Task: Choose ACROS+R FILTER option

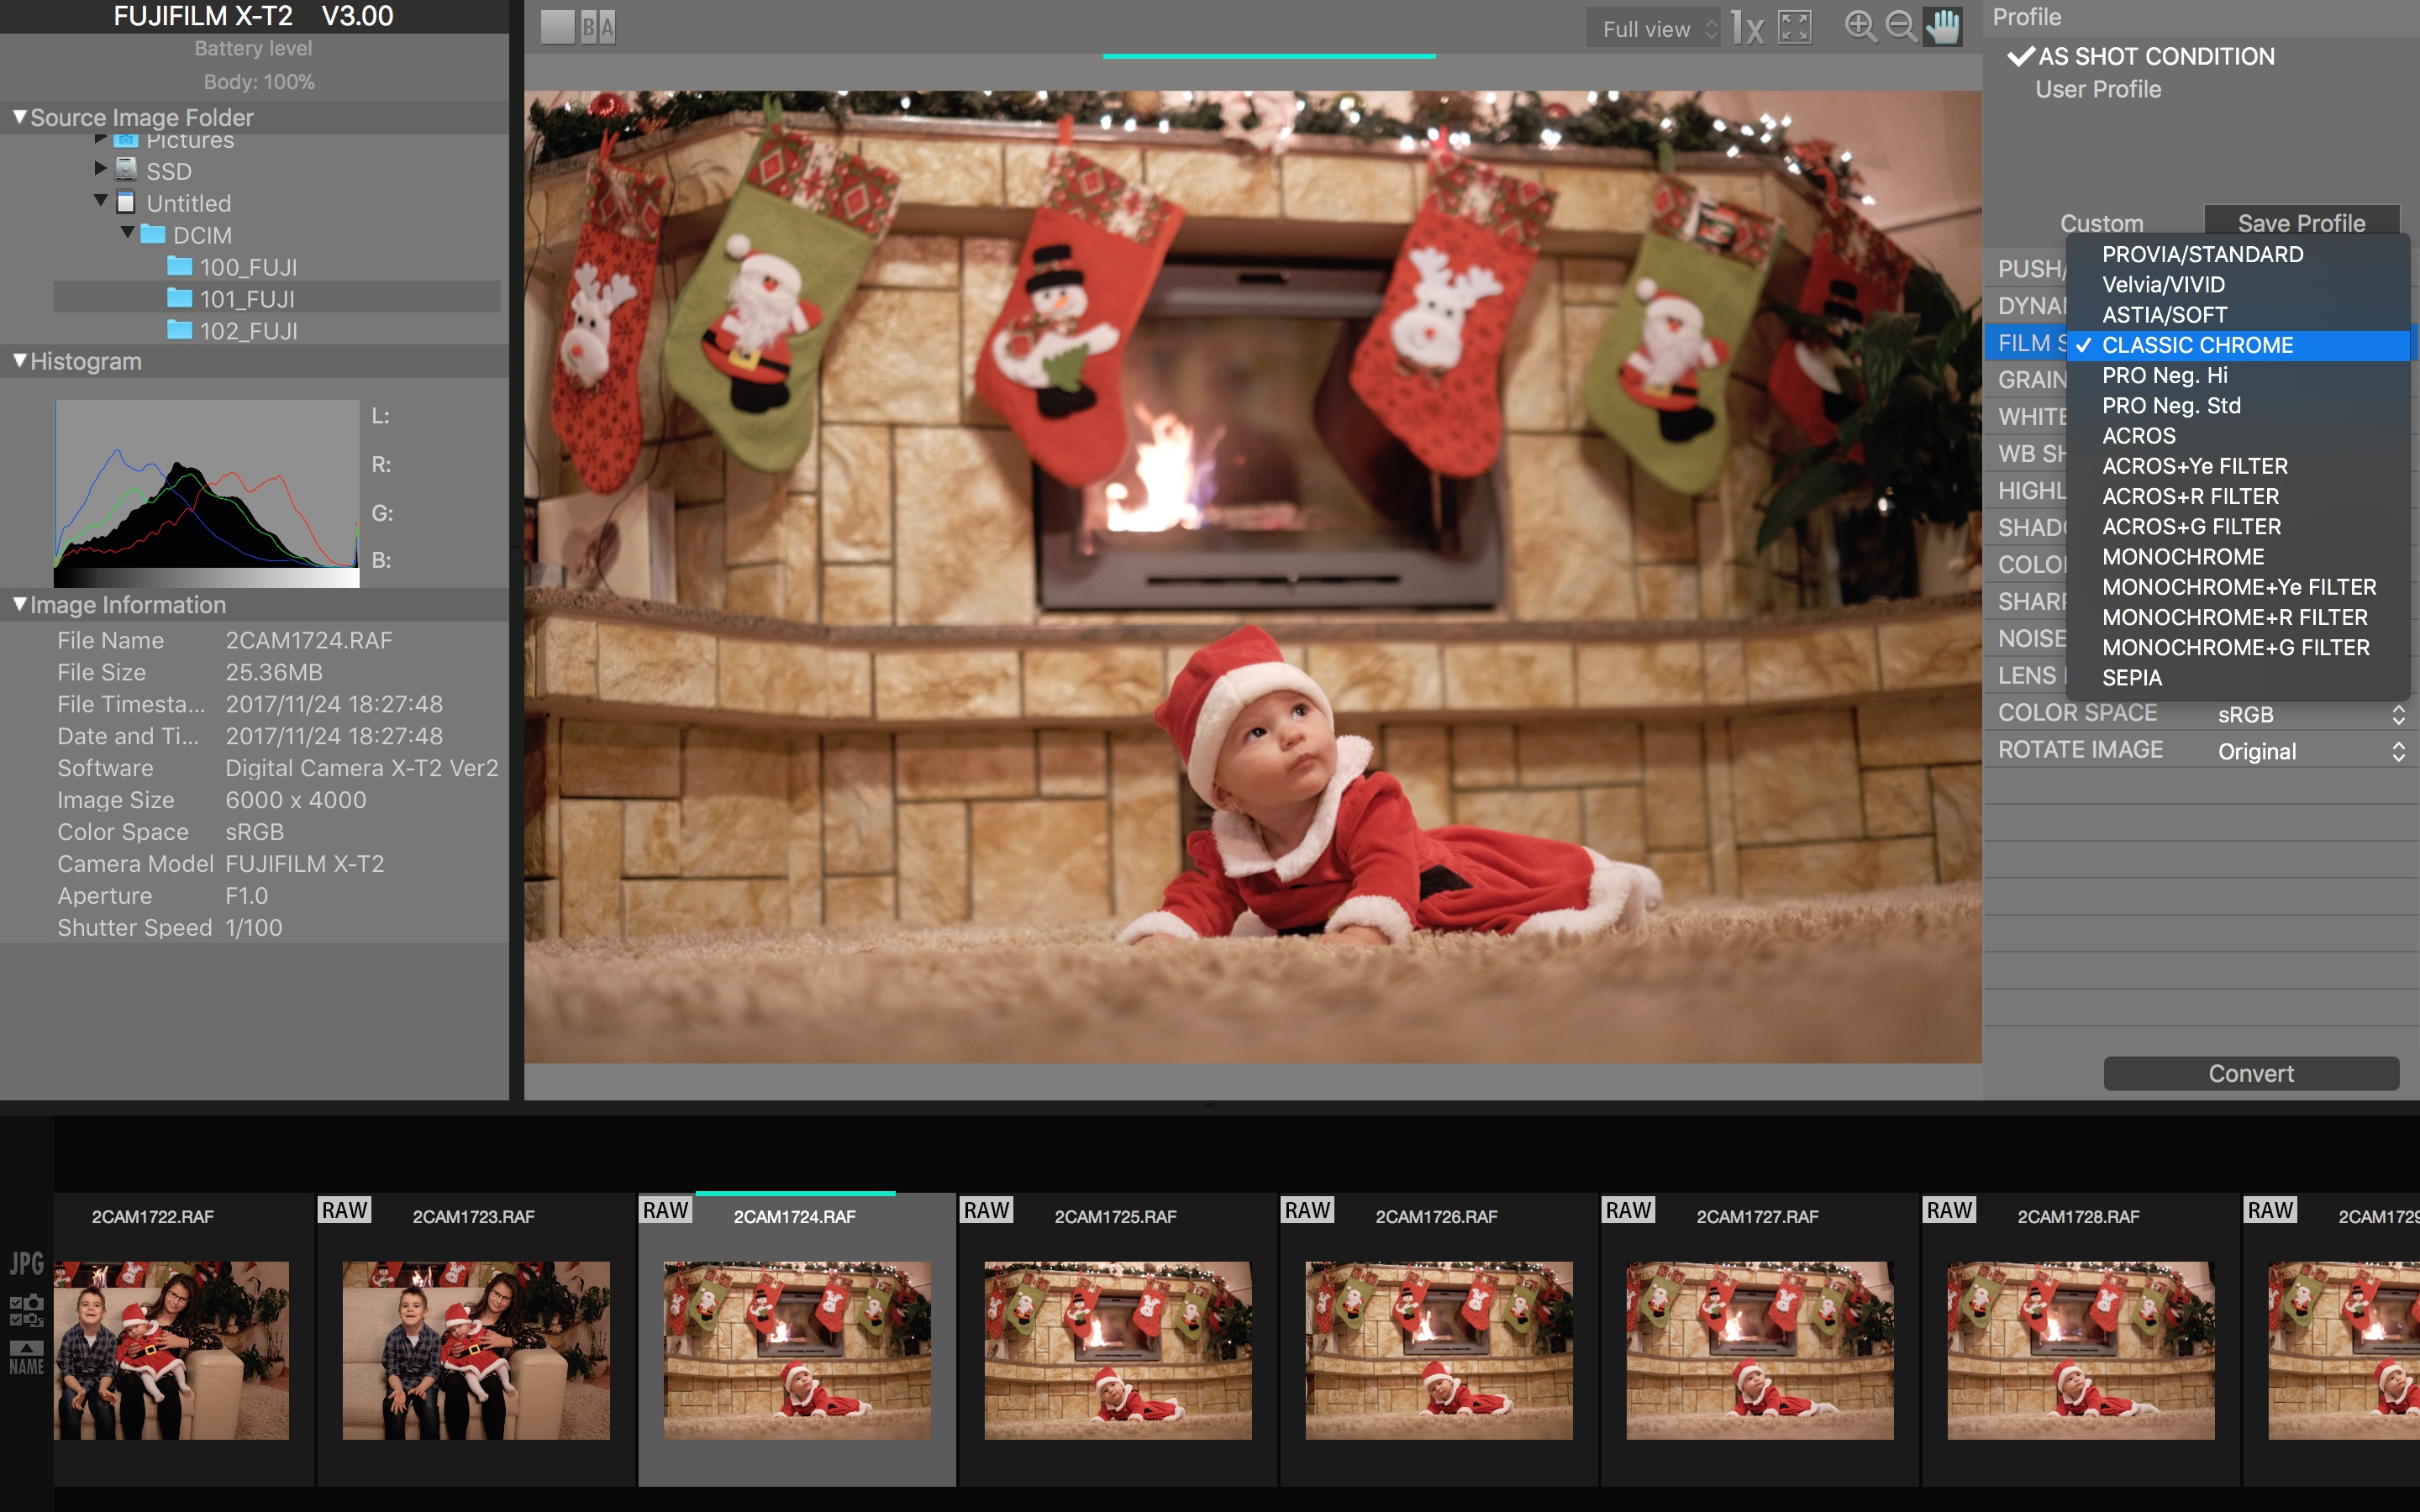Action: 2238,496
